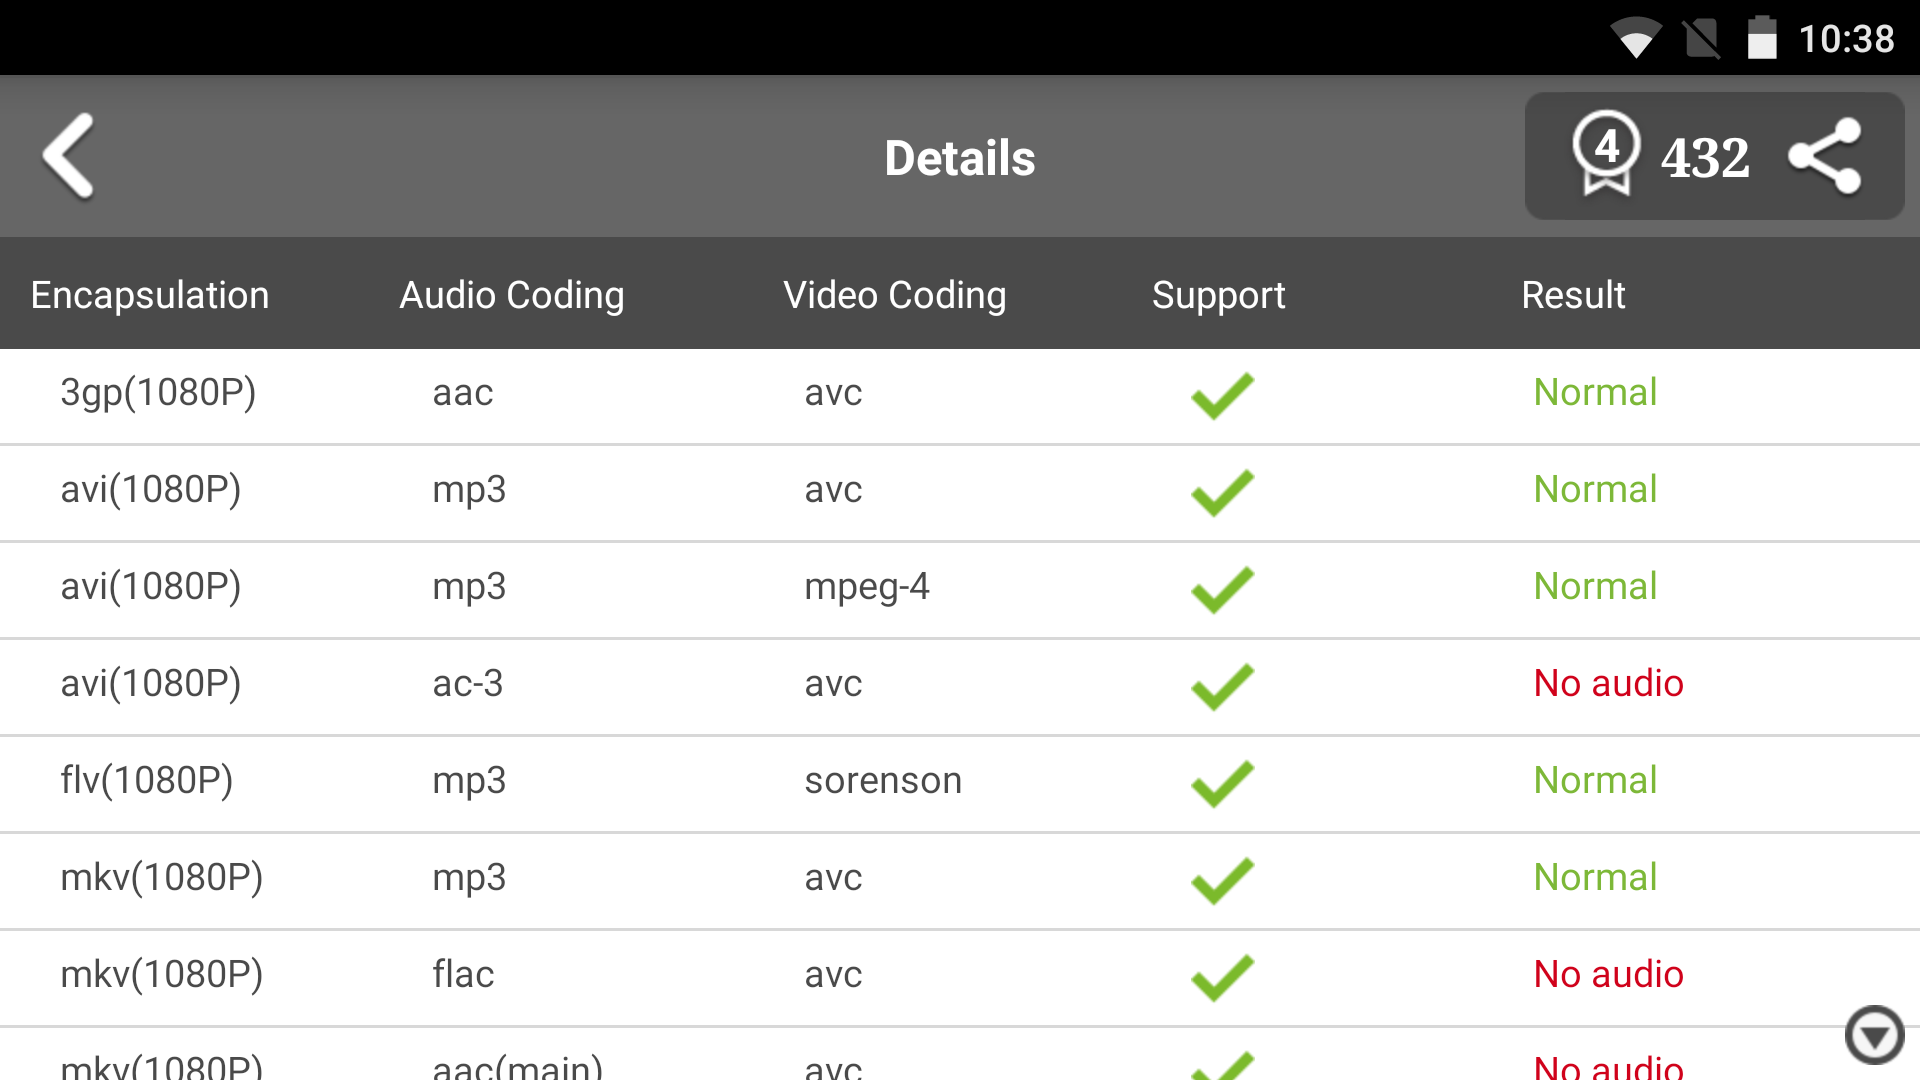The height and width of the screenshot is (1080, 1920).
Task: Tap the red No audio result for ac-3
Action: pyautogui.click(x=1608, y=684)
